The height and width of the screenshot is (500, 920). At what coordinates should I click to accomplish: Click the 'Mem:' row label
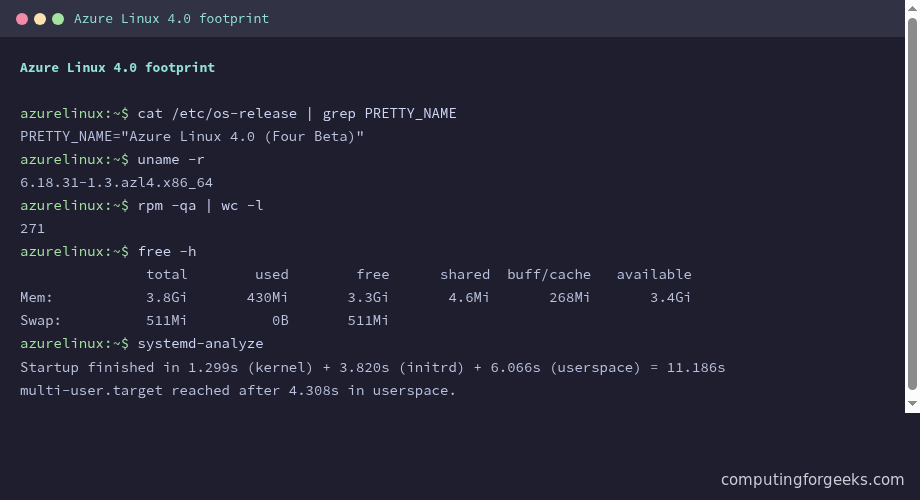[x=36, y=298]
